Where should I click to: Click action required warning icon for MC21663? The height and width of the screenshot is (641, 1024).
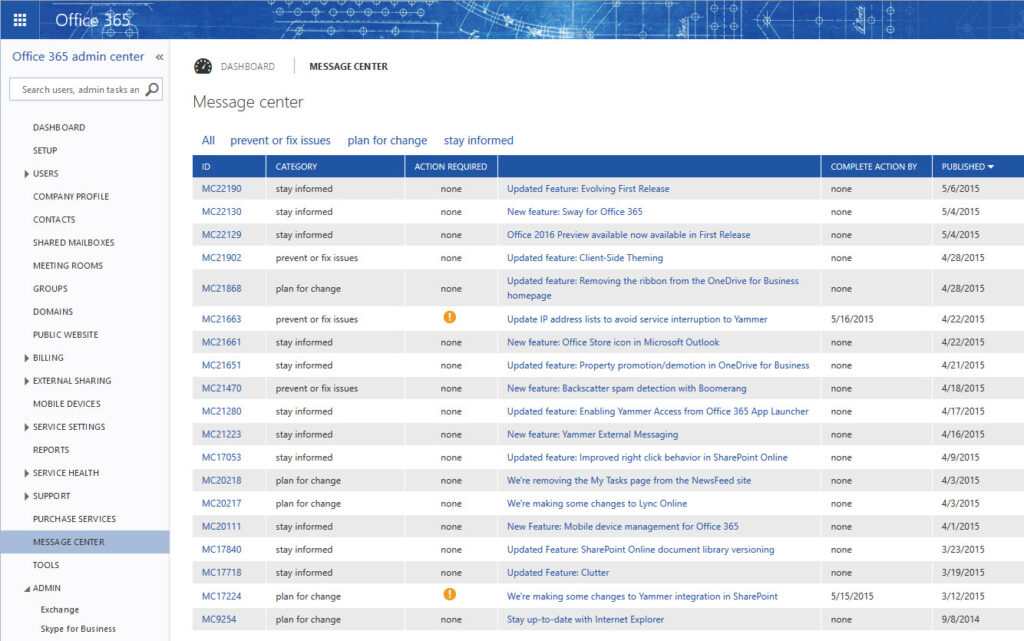(x=450, y=317)
